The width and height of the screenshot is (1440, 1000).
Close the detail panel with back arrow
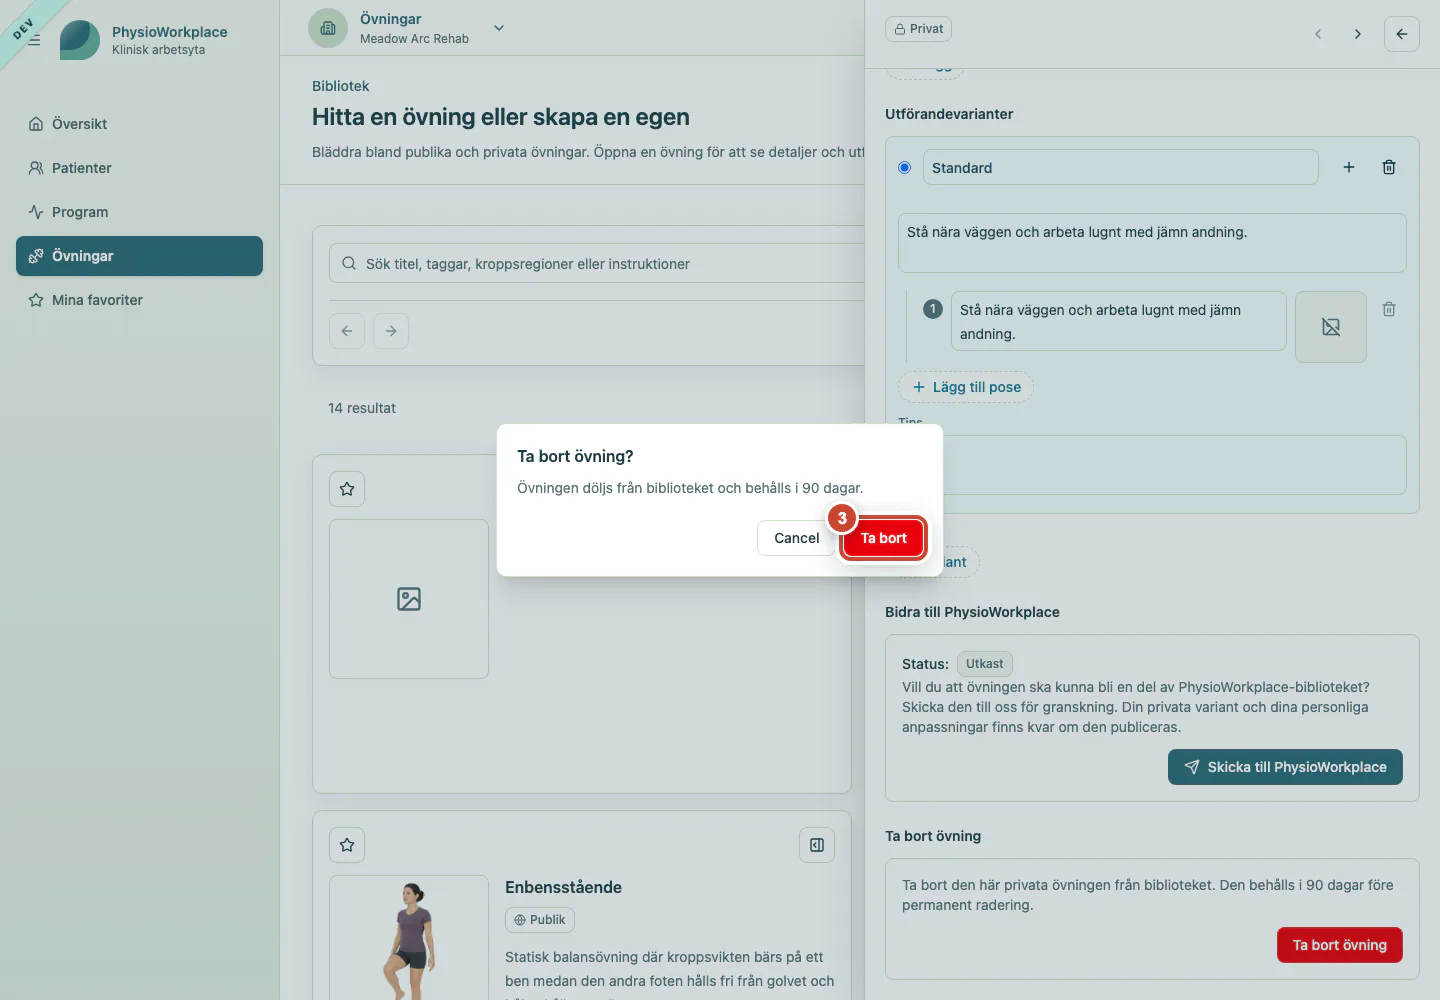[1402, 34]
